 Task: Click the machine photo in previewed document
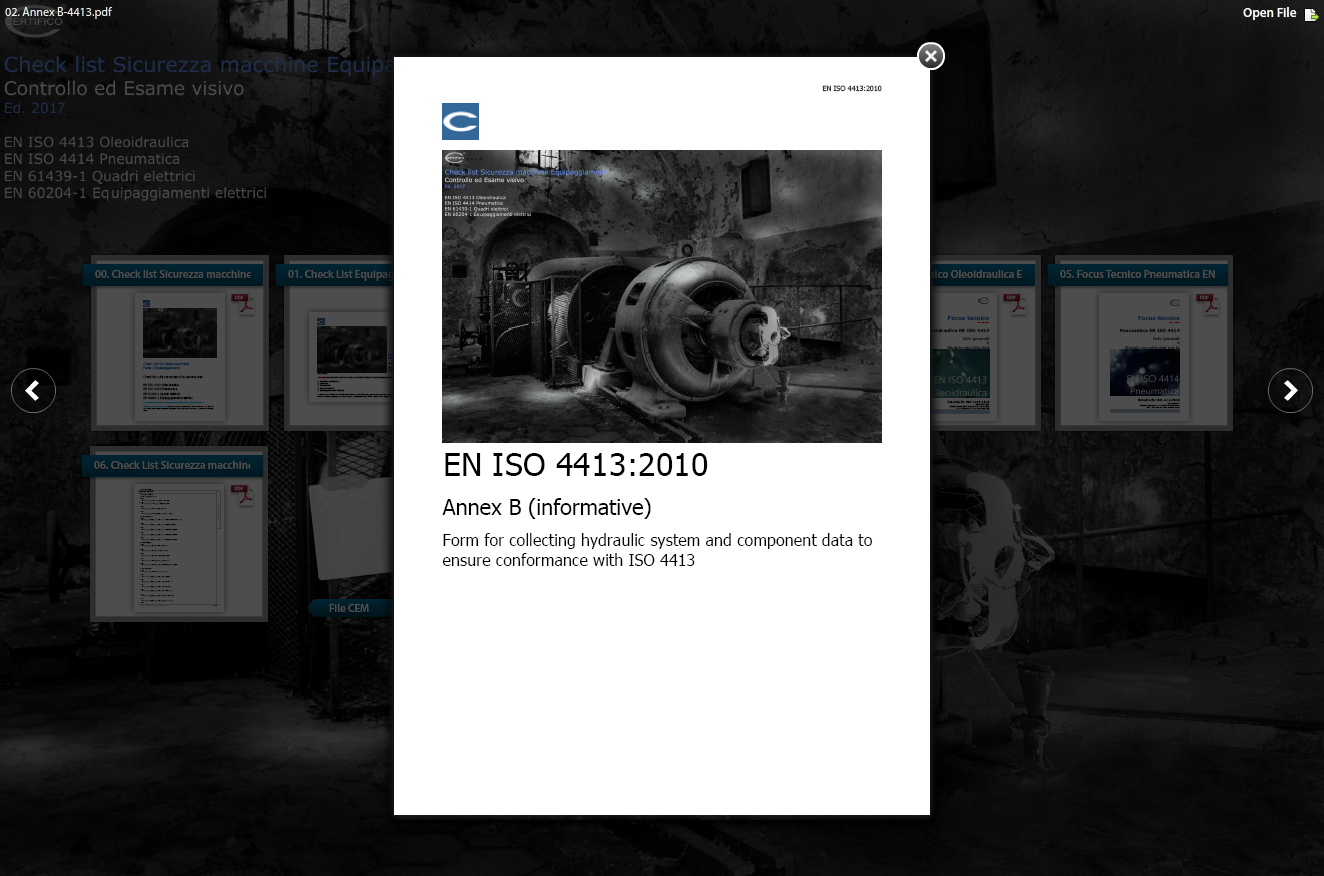[661, 296]
